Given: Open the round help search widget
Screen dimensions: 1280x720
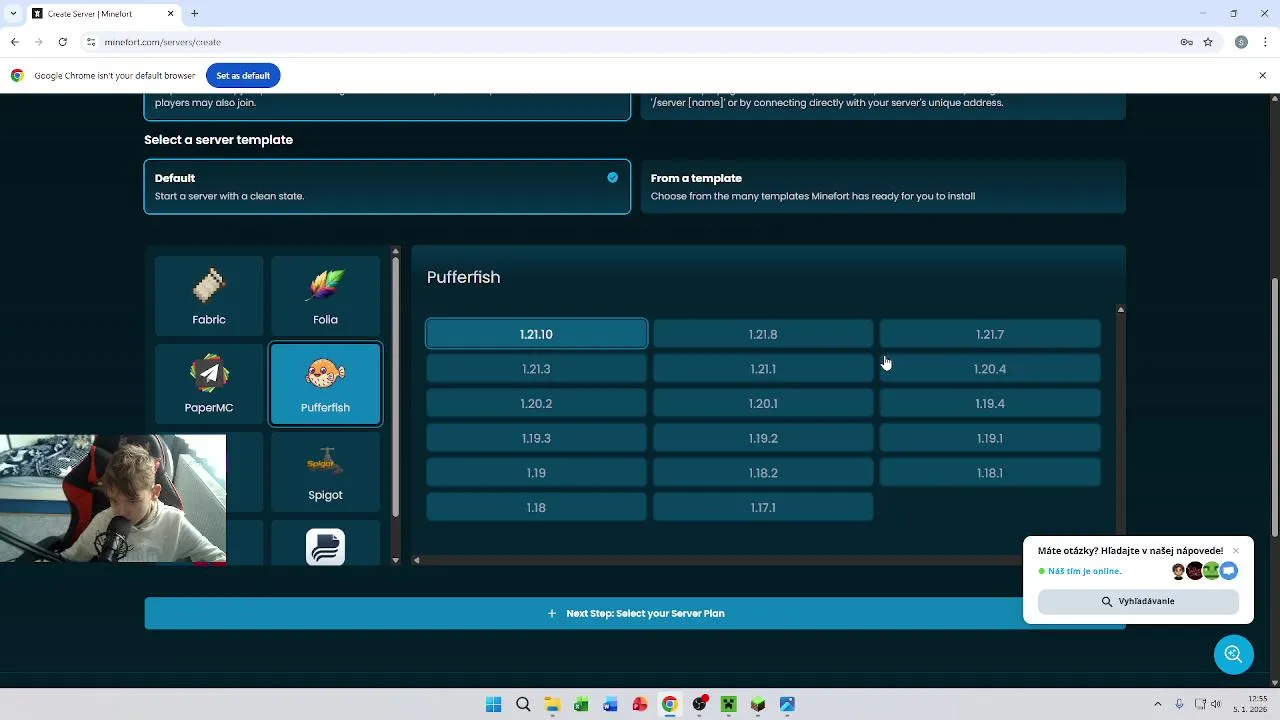Looking at the screenshot, I should pos(1233,654).
